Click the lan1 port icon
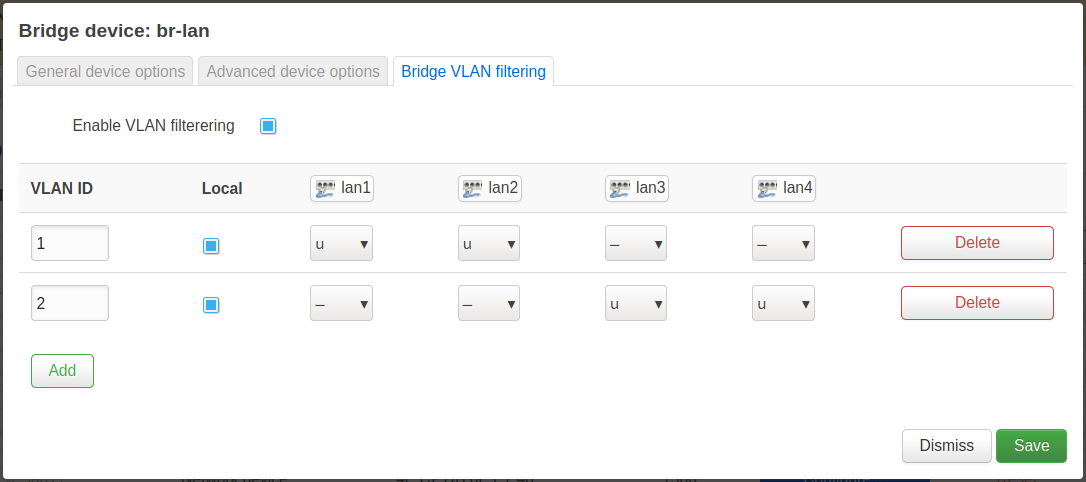1086x482 pixels. pos(325,188)
